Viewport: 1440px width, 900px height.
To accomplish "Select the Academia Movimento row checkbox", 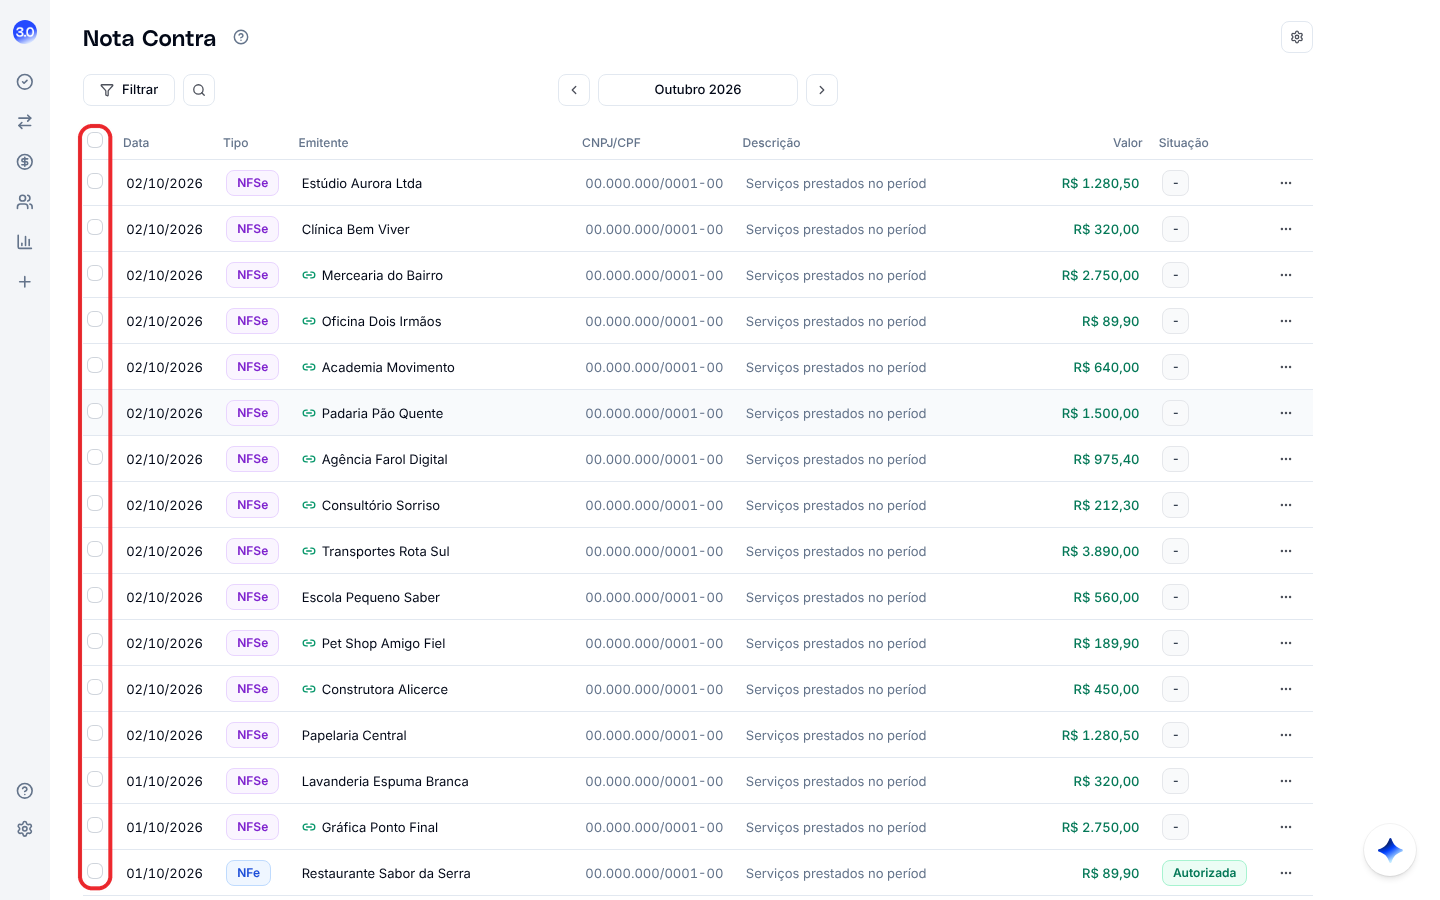I will [95, 365].
